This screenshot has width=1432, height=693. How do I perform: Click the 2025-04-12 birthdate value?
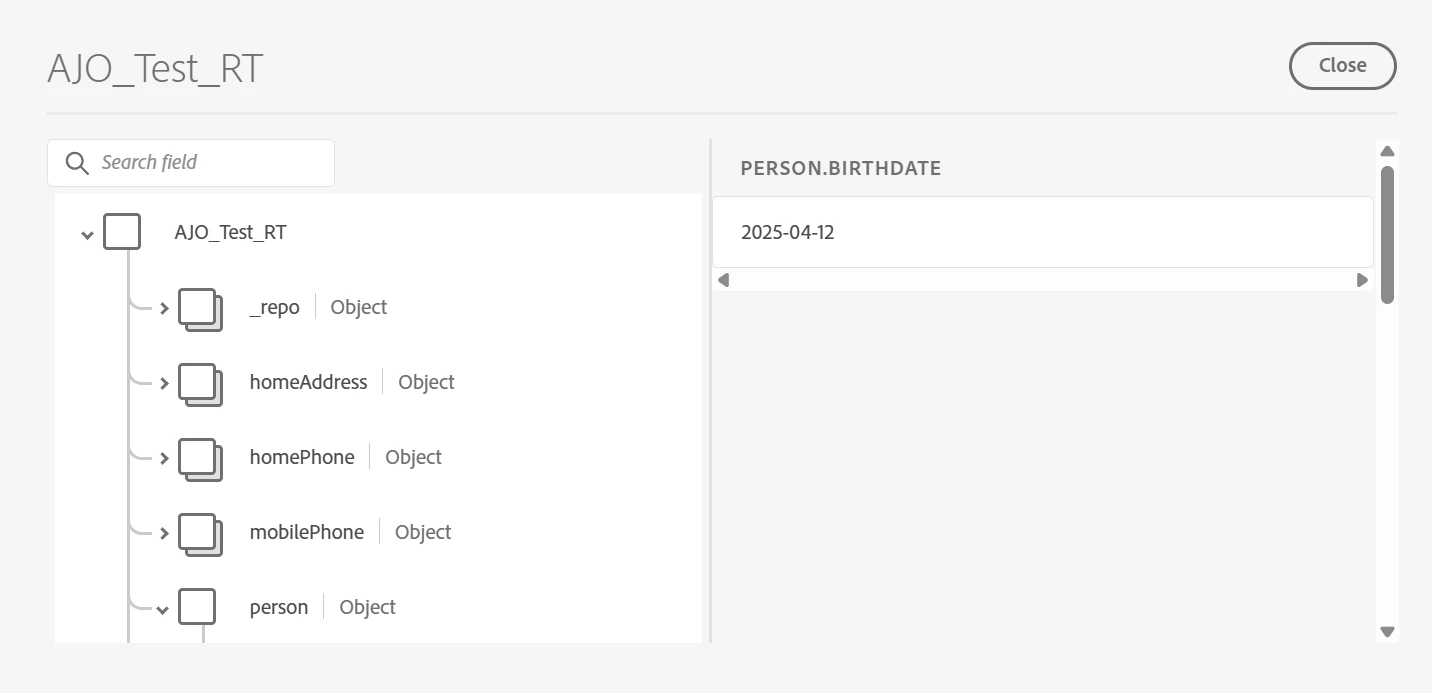point(788,233)
